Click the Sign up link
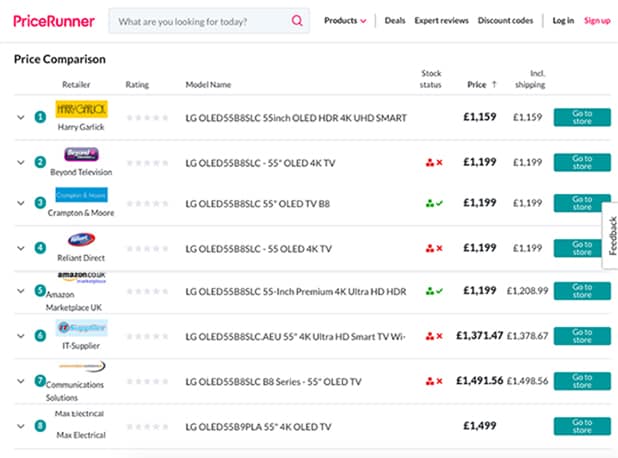This screenshot has height=458, width=618. coord(597,20)
